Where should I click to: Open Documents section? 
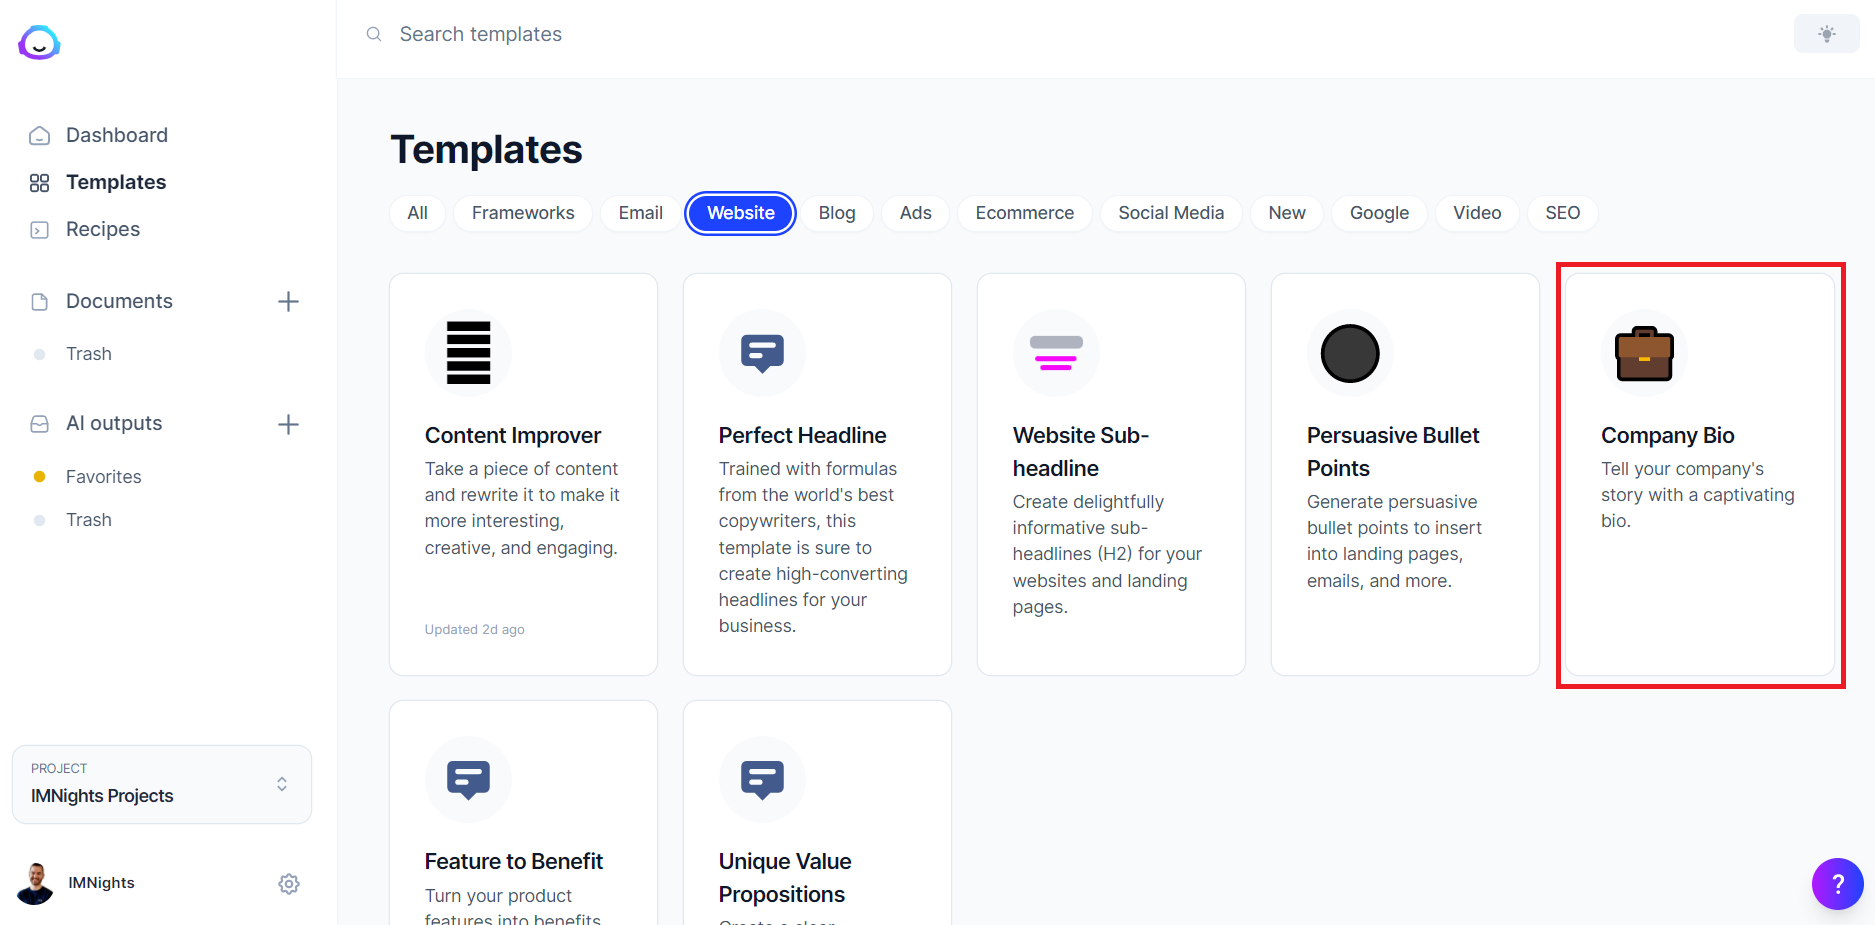point(119,301)
